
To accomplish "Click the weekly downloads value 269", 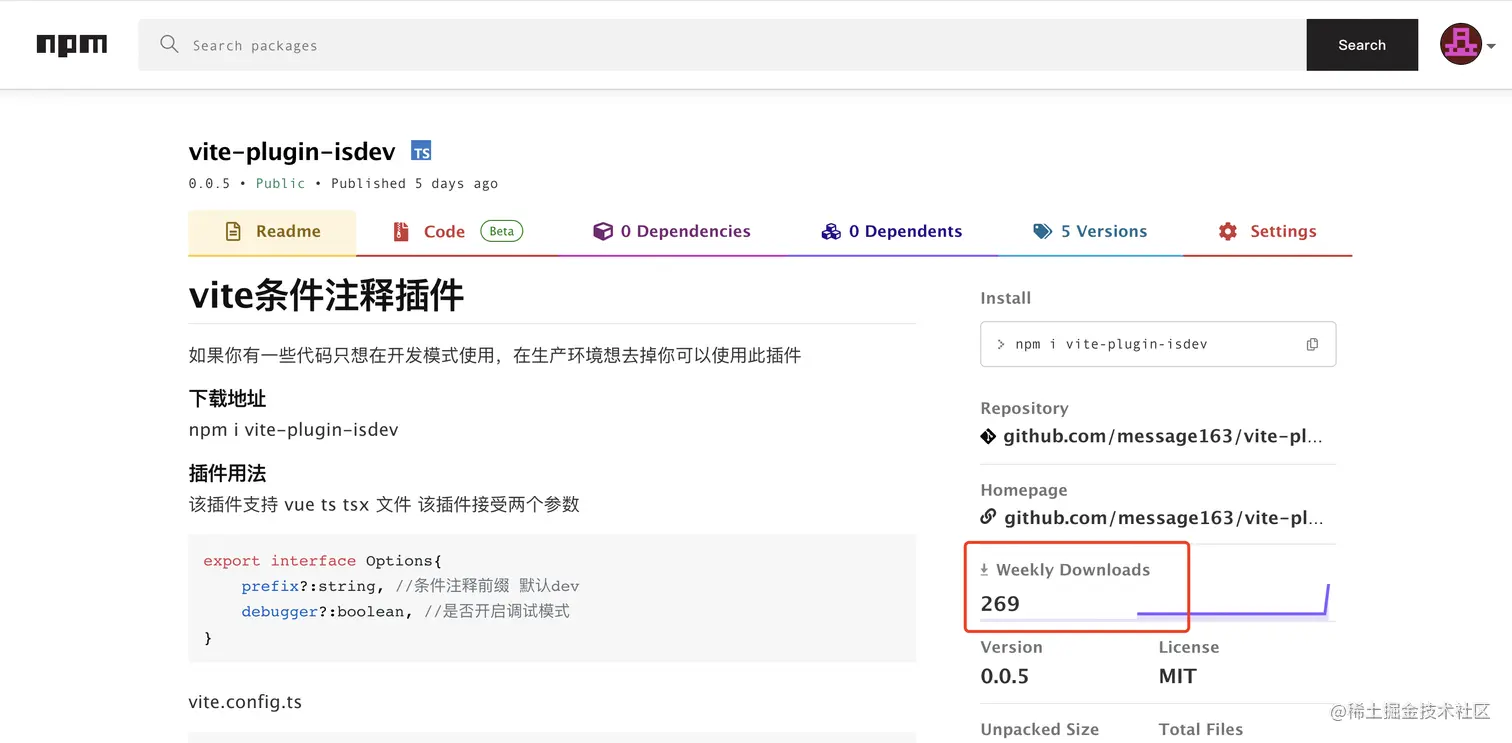I will pyautogui.click(x=1000, y=604).
